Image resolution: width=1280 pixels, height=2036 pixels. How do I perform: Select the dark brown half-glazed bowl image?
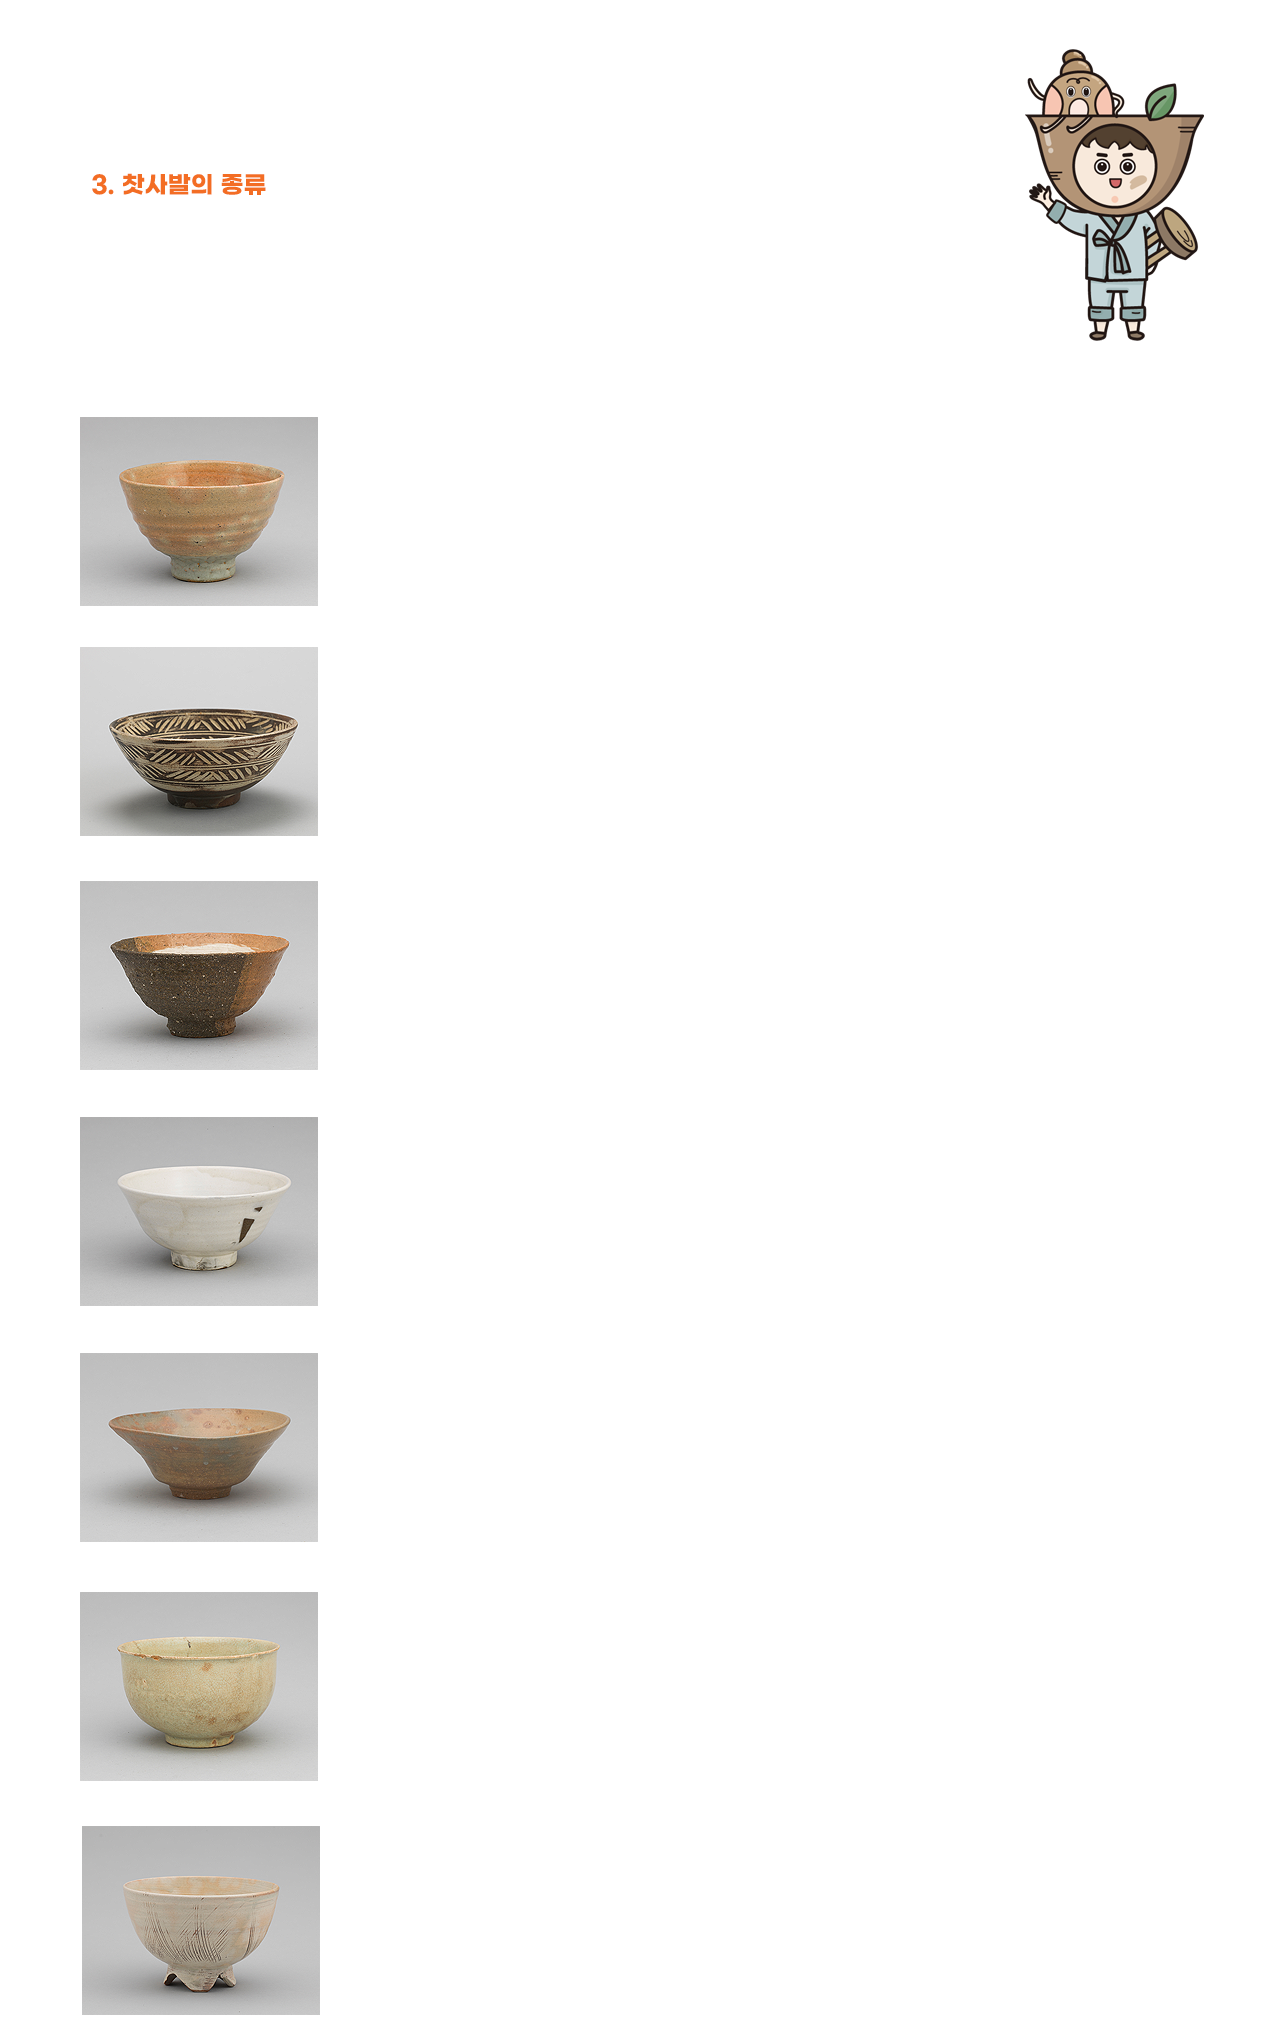click(199, 975)
